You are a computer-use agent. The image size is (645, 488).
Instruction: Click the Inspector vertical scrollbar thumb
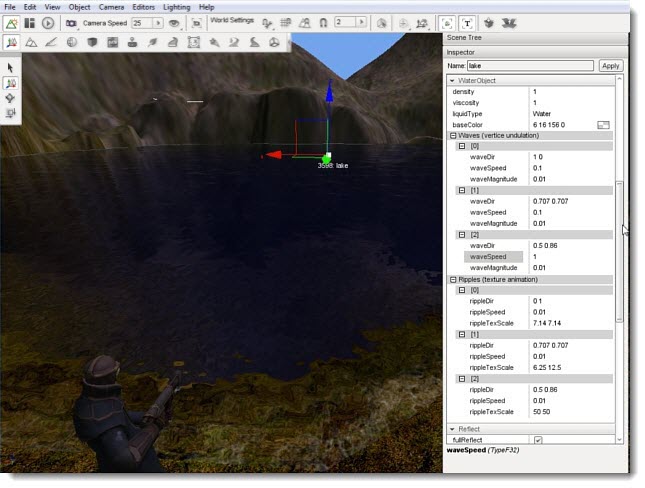(619, 251)
